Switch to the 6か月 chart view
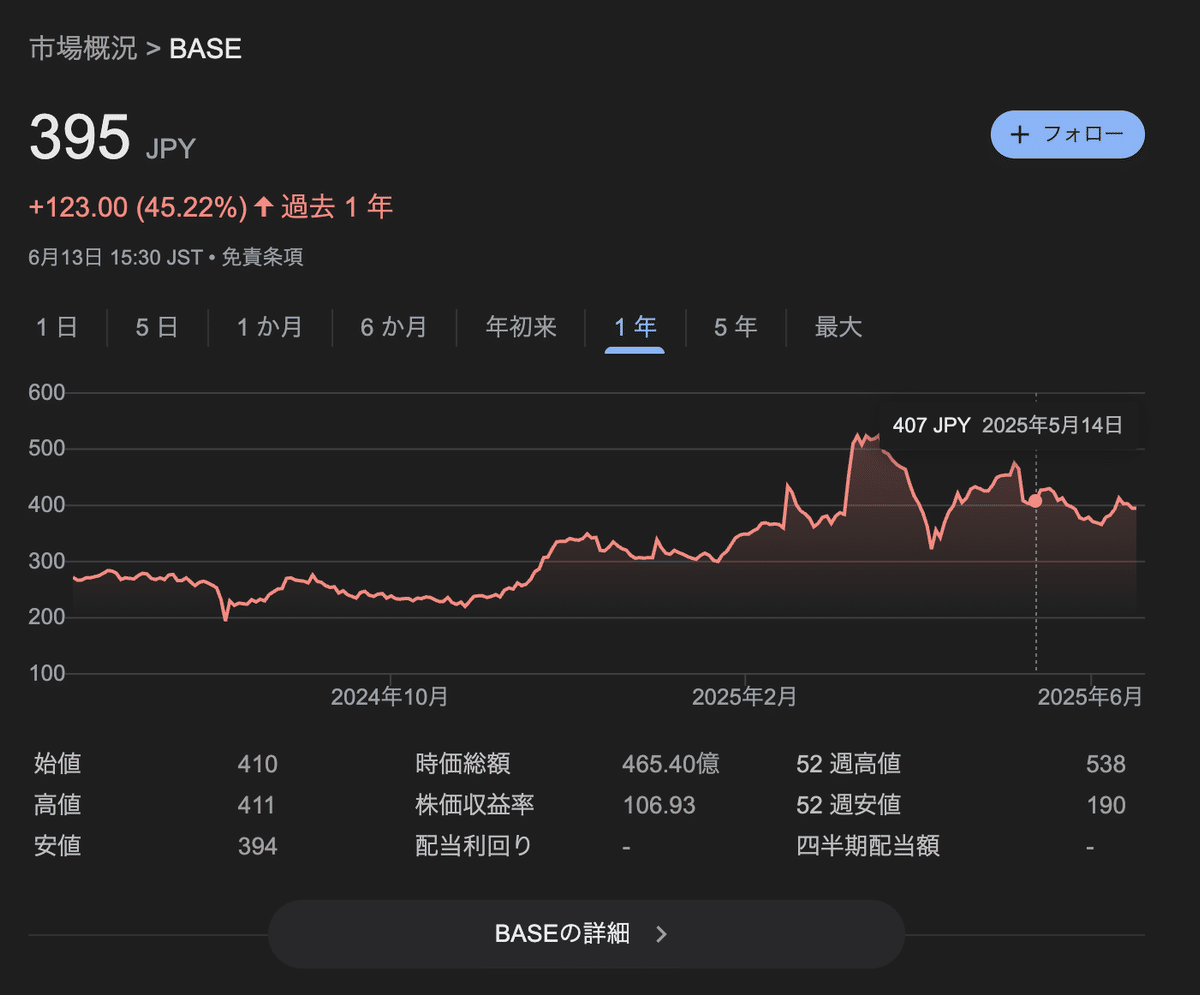Screen dimensions: 1200x995 394,327
